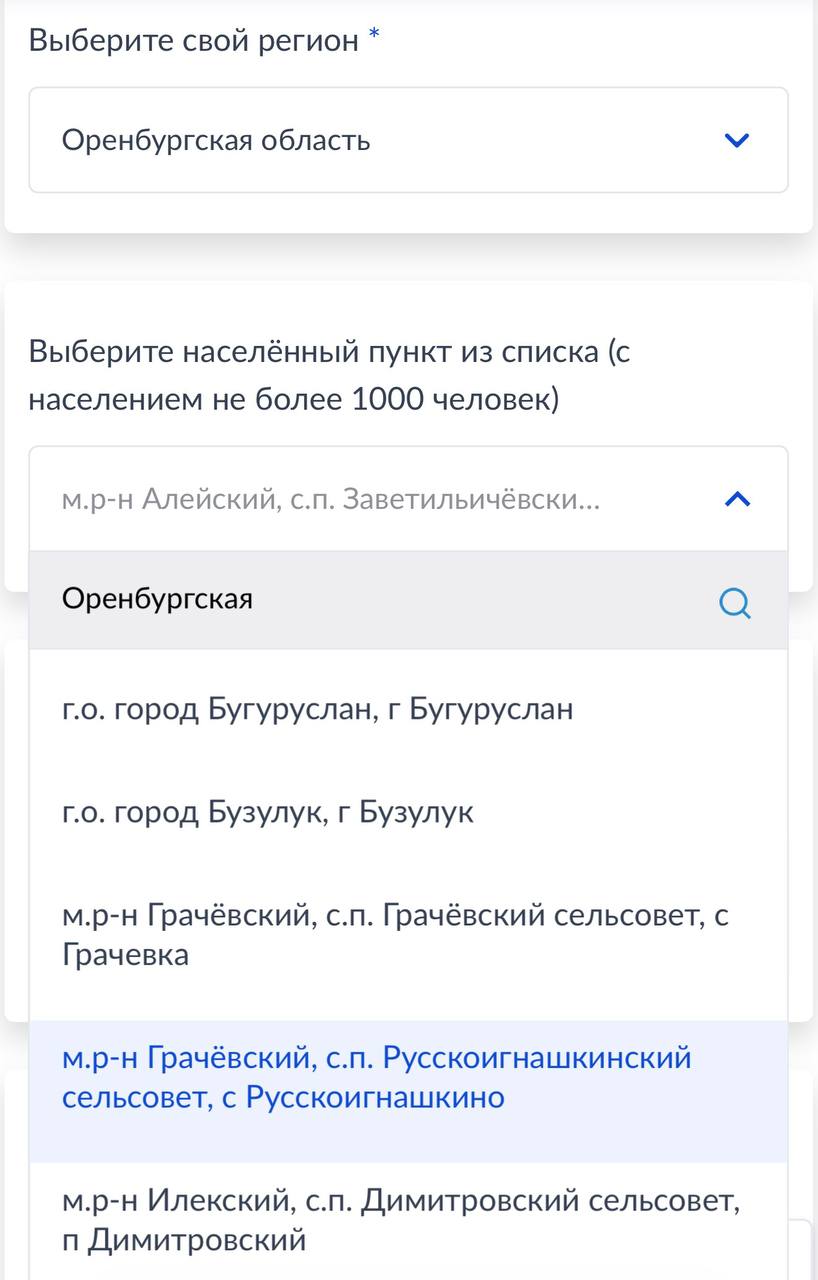Pick Грачёвский сельсовет, с Грачевка option

(395, 934)
